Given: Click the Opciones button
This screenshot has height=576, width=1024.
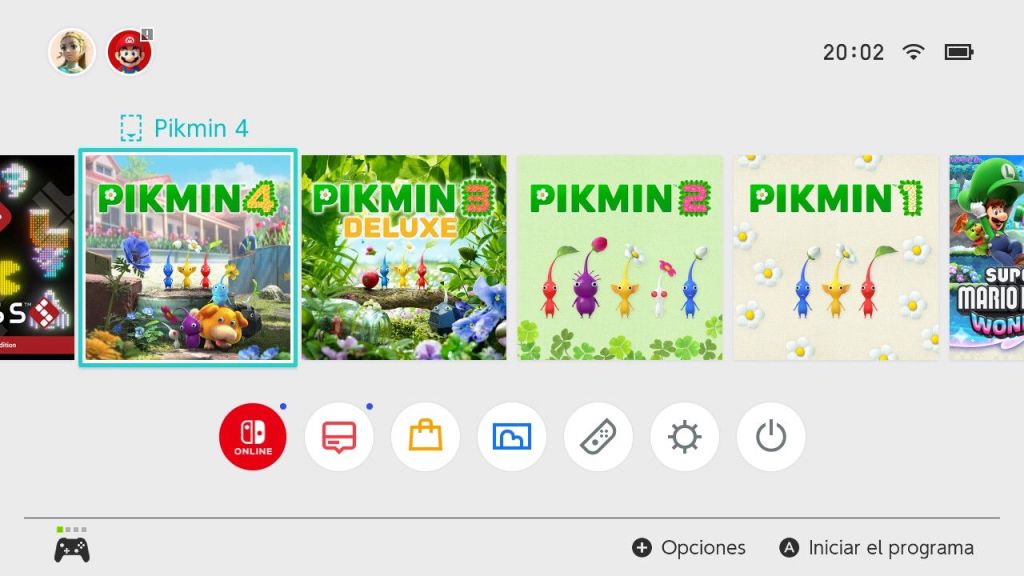Looking at the screenshot, I should (689, 547).
